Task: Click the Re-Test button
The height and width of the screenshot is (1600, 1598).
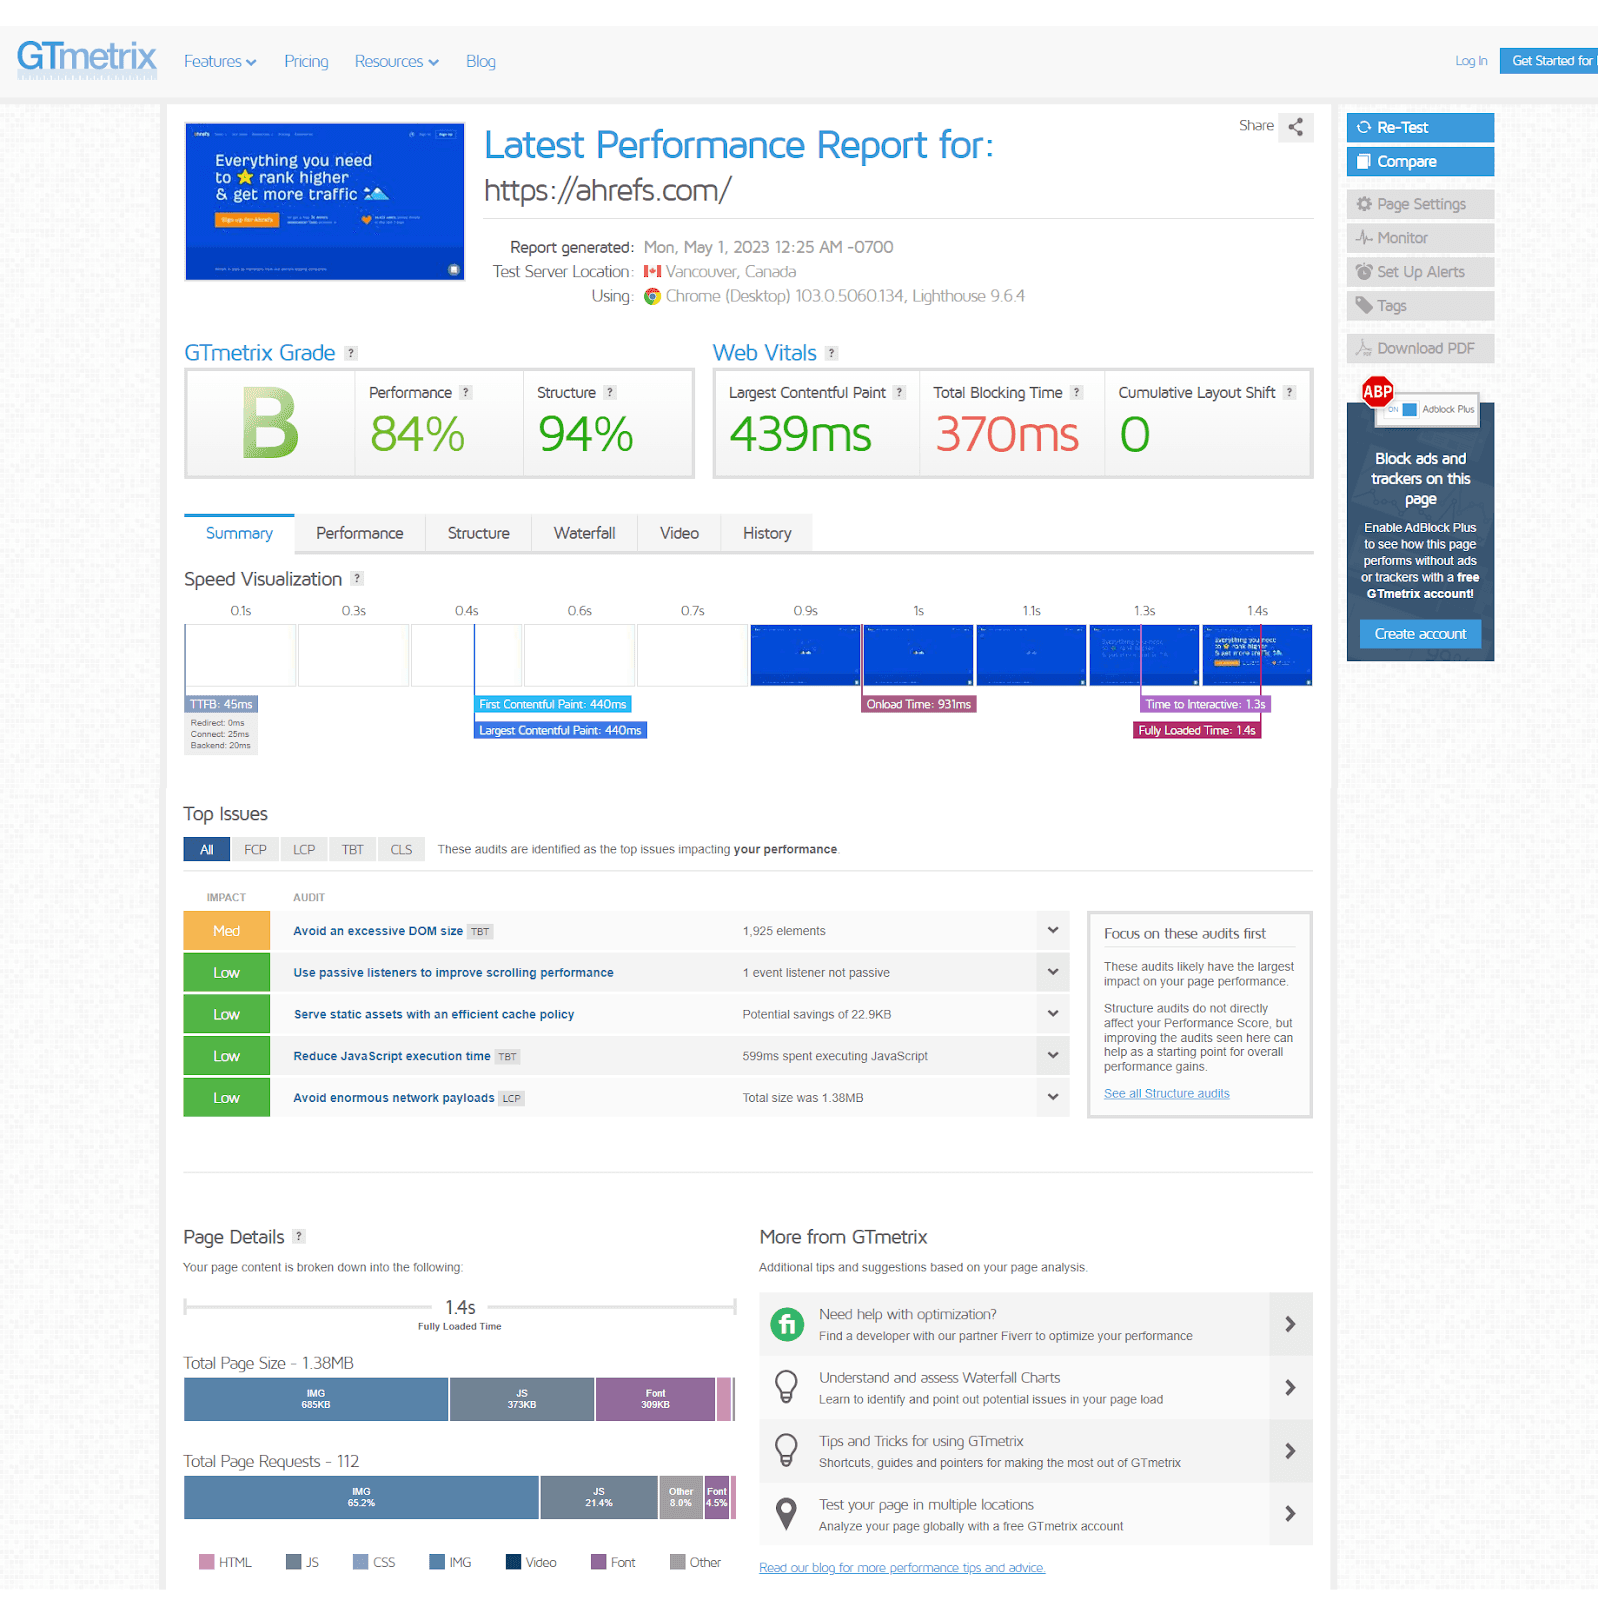Action: click(1420, 127)
